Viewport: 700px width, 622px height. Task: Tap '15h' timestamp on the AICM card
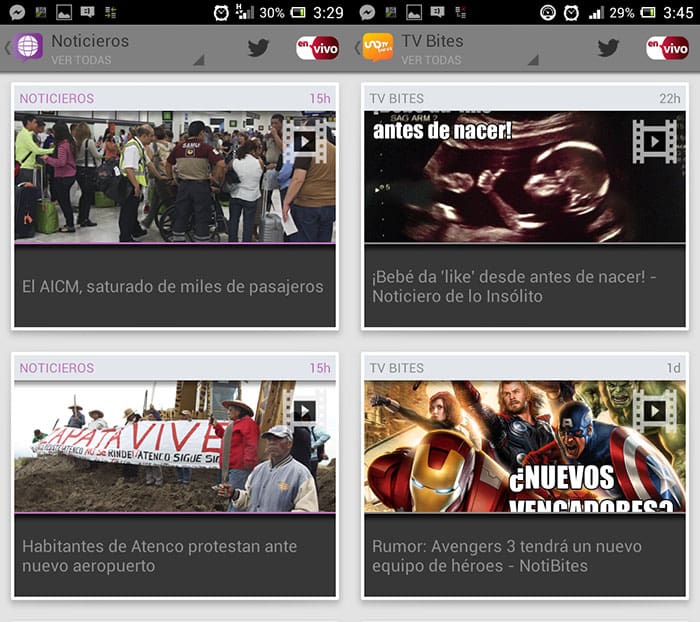click(320, 98)
